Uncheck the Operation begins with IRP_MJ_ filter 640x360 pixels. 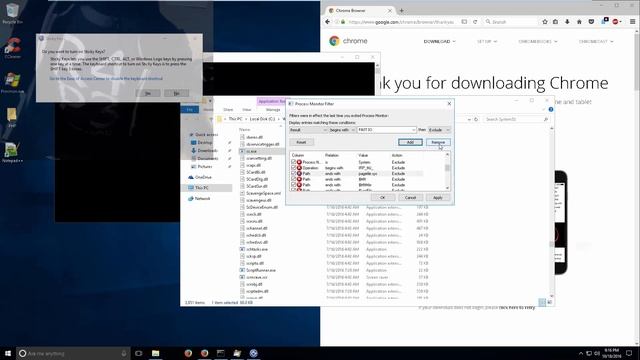293,168
